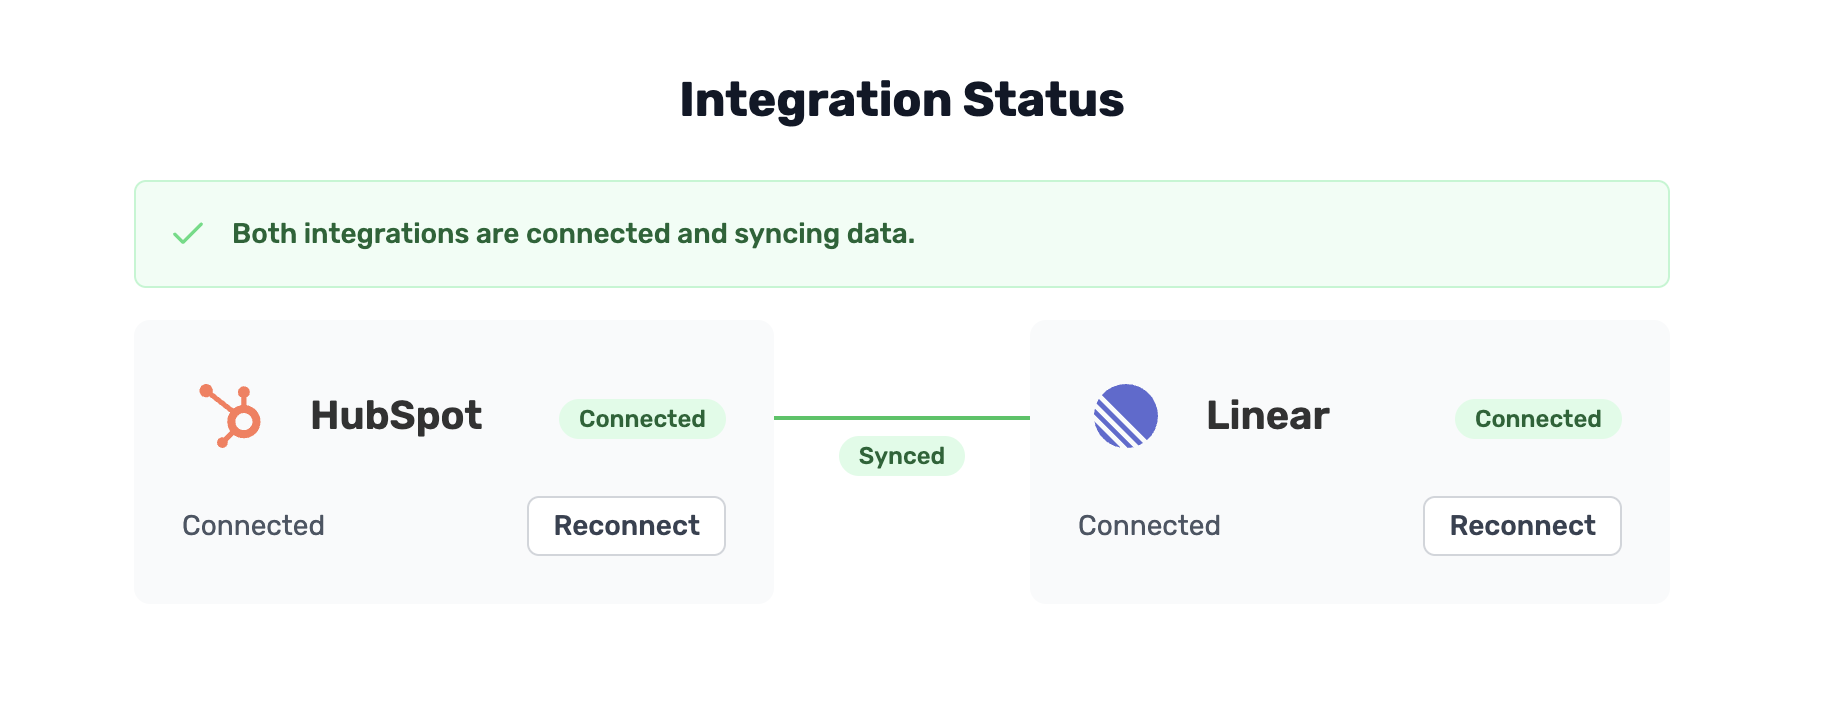Image resolution: width=1824 pixels, height=704 pixels.
Task: Click Reconnect for Linear
Action: pyautogui.click(x=1522, y=525)
